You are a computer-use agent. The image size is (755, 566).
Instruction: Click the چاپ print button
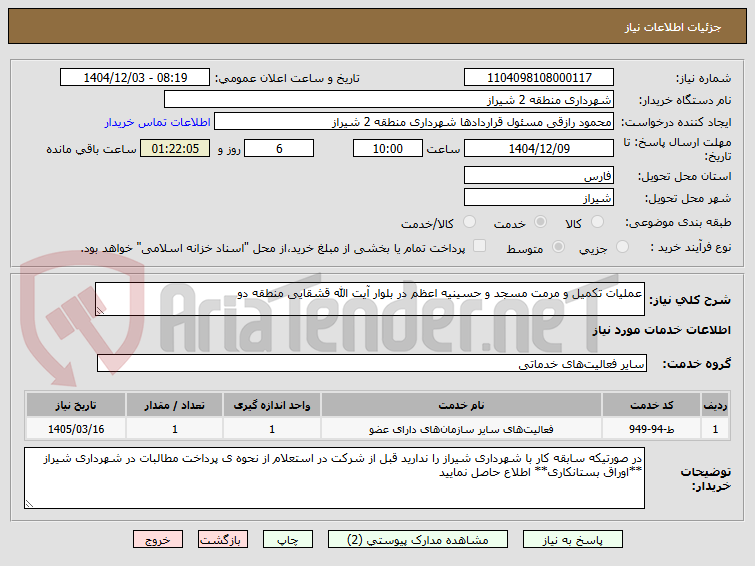point(287,540)
